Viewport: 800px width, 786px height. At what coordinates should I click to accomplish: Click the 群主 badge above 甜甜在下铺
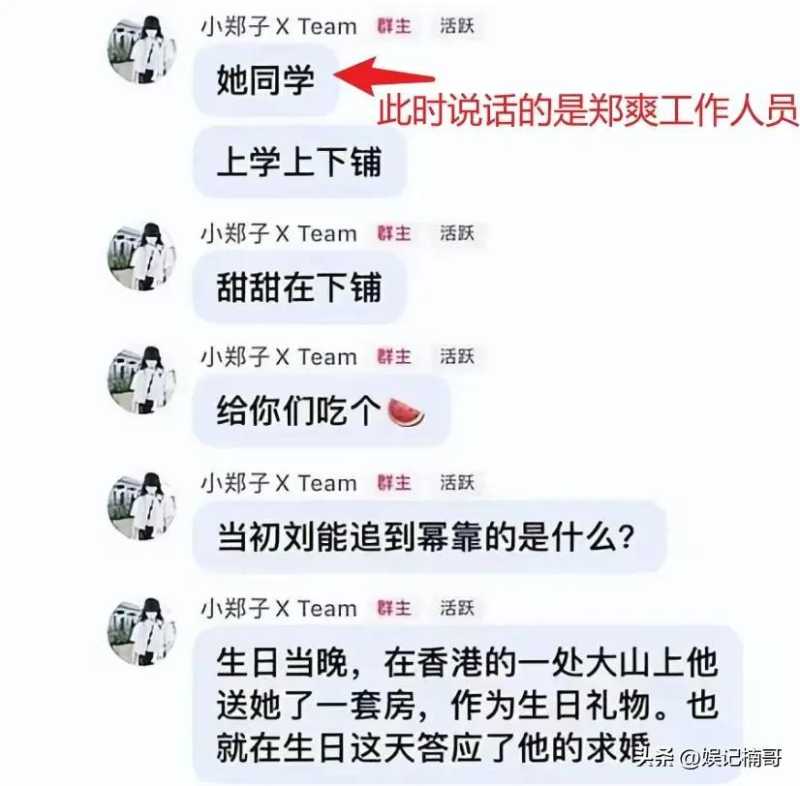coord(394,234)
